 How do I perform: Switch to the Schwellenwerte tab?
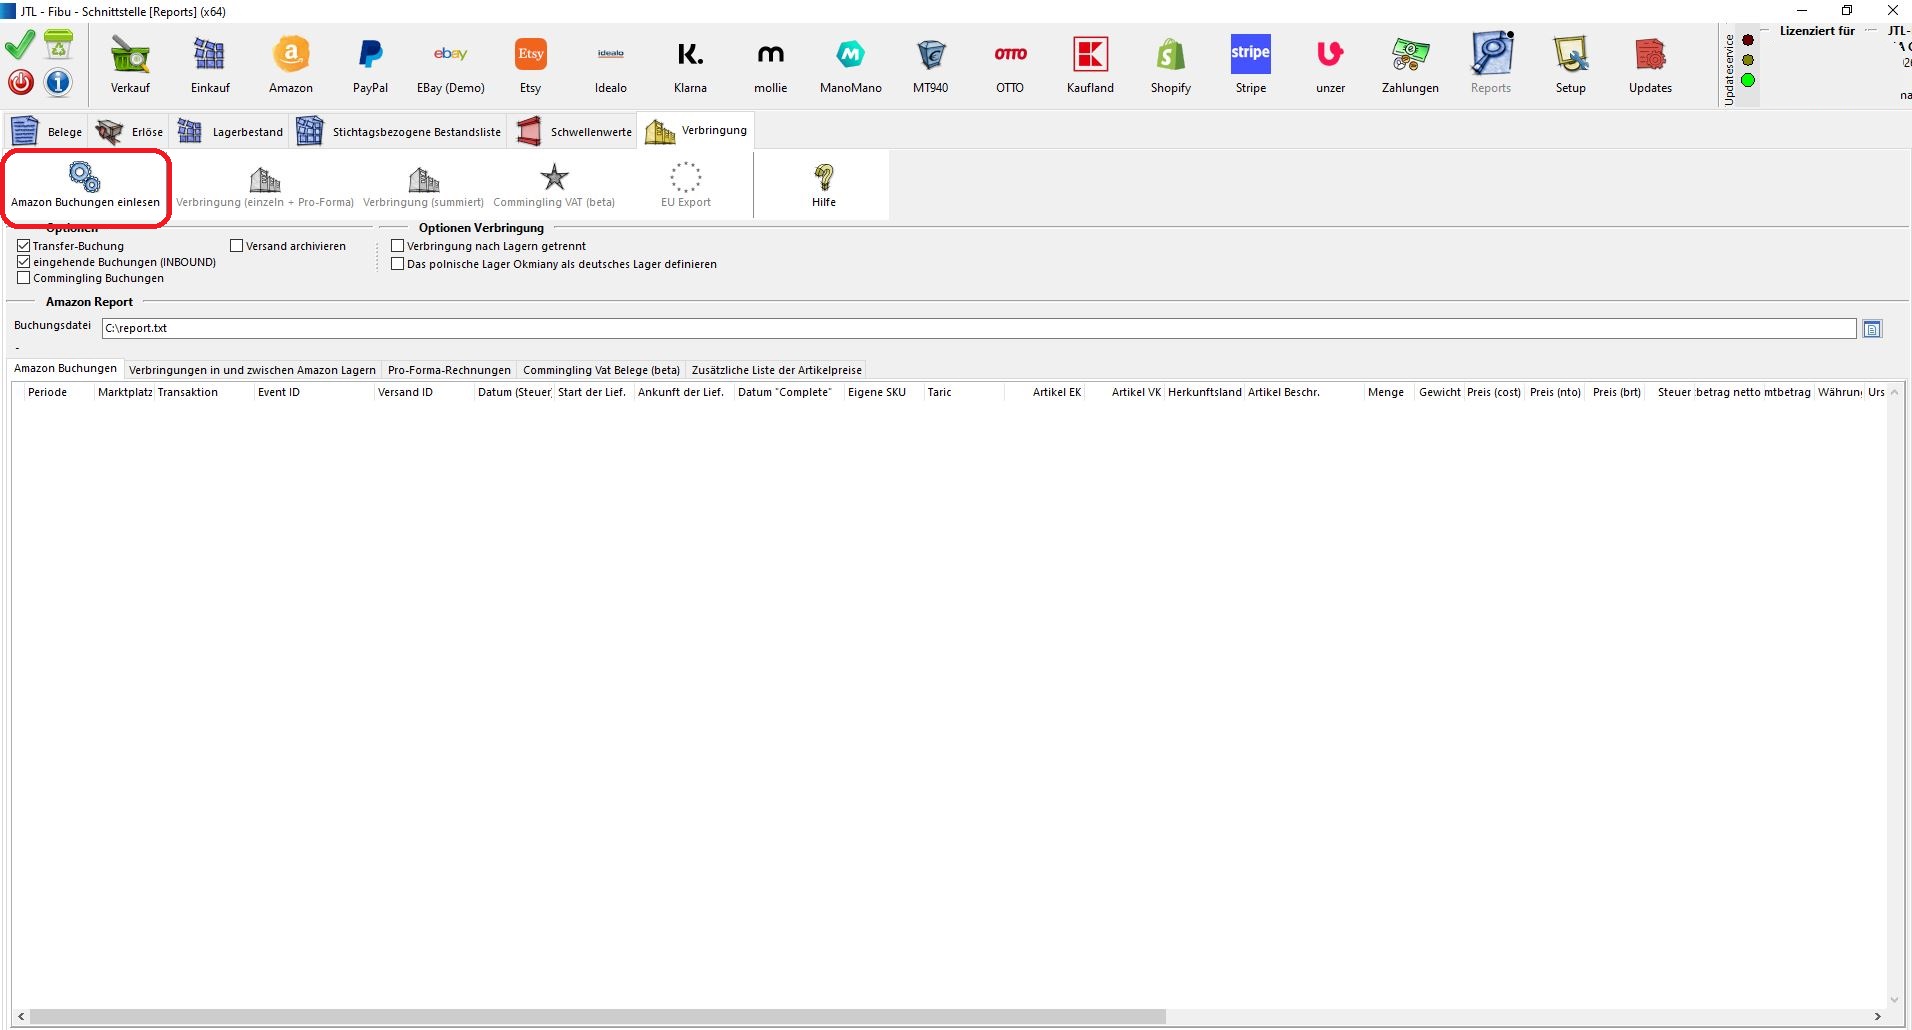(575, 132)
